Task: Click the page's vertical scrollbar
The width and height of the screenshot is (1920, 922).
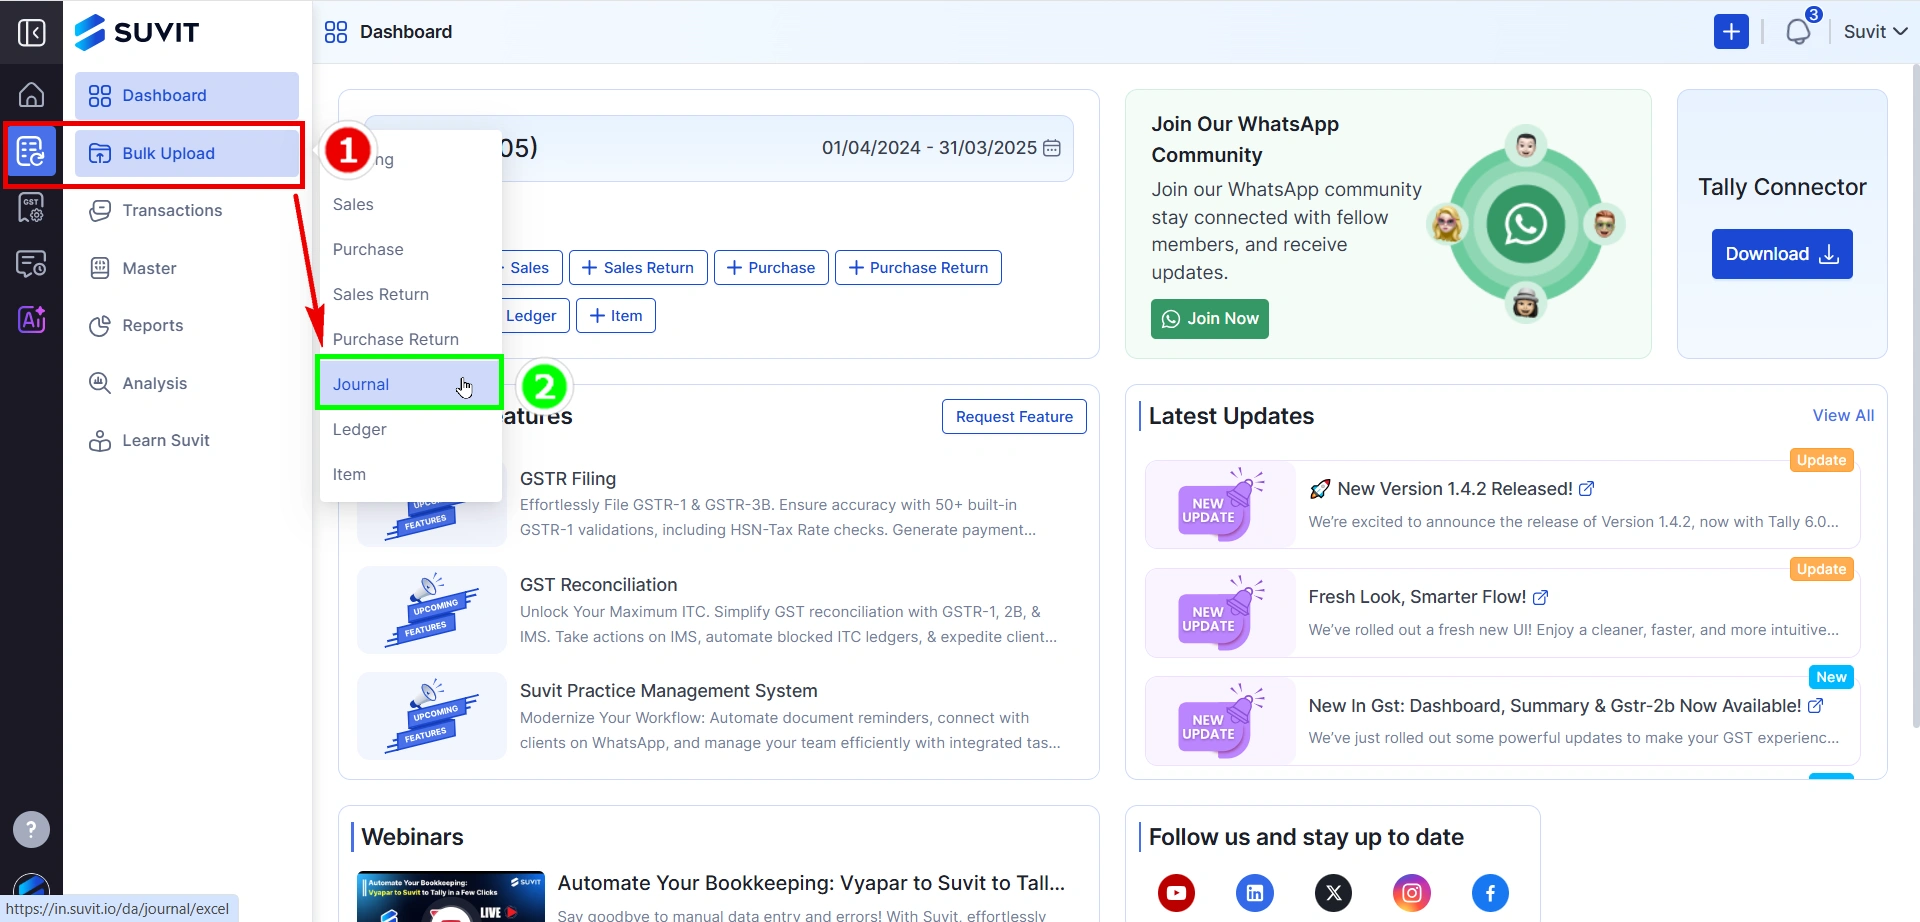Action: [1915, 395]
